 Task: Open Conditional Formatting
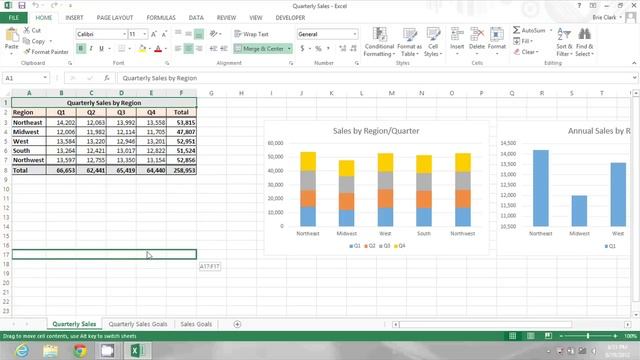pos(379,42)
